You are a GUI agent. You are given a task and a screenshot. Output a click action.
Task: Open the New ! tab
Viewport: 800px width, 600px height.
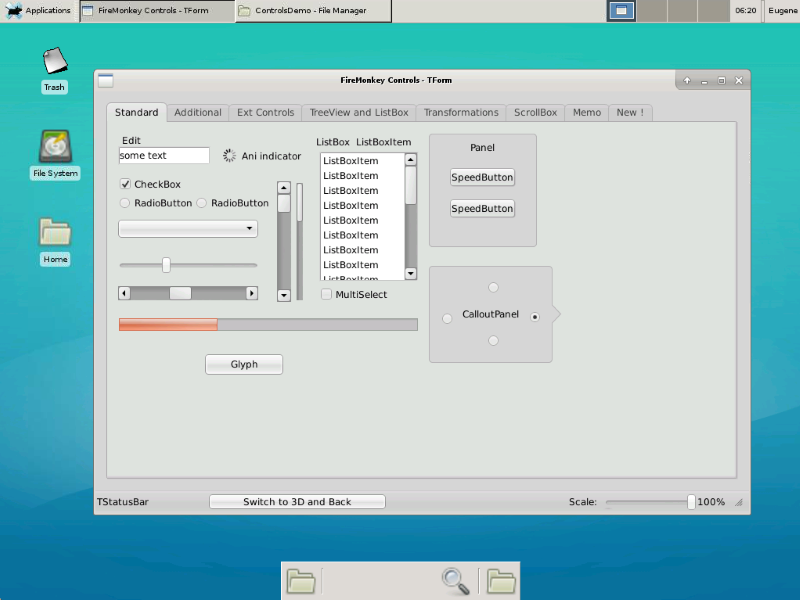[631, 112]
